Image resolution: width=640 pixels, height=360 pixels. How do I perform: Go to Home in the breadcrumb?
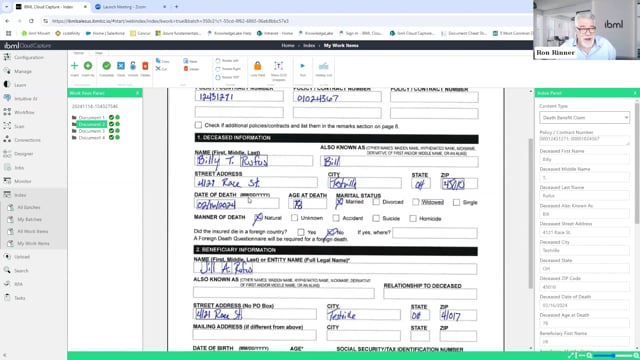[288, 45]
